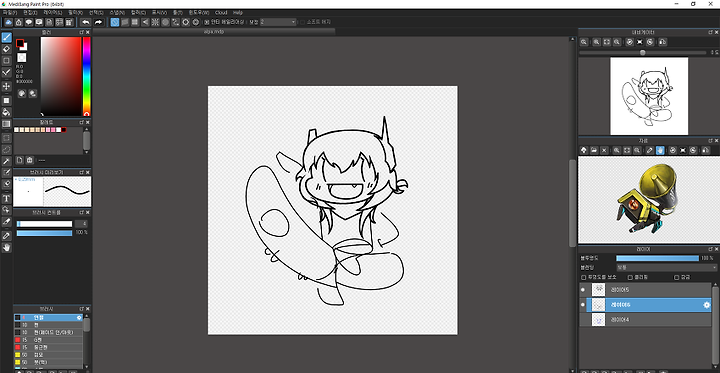Open the correction value dropdown in toolbar

[x=278, y=22]
